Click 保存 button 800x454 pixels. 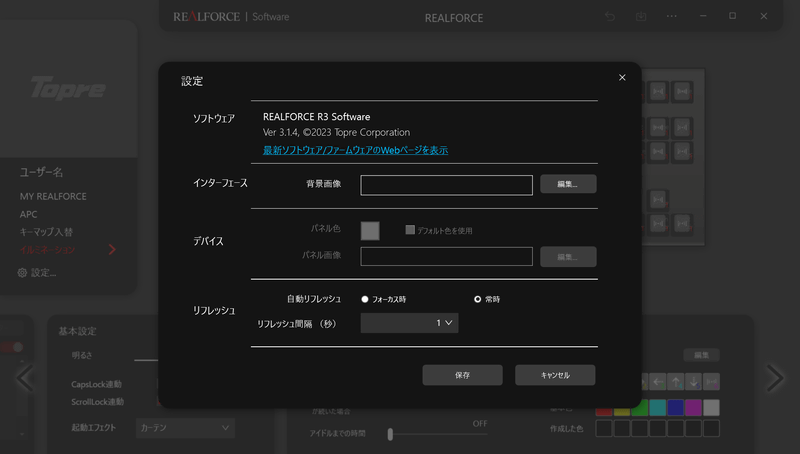pyautogui.click(x=462, y=375)
